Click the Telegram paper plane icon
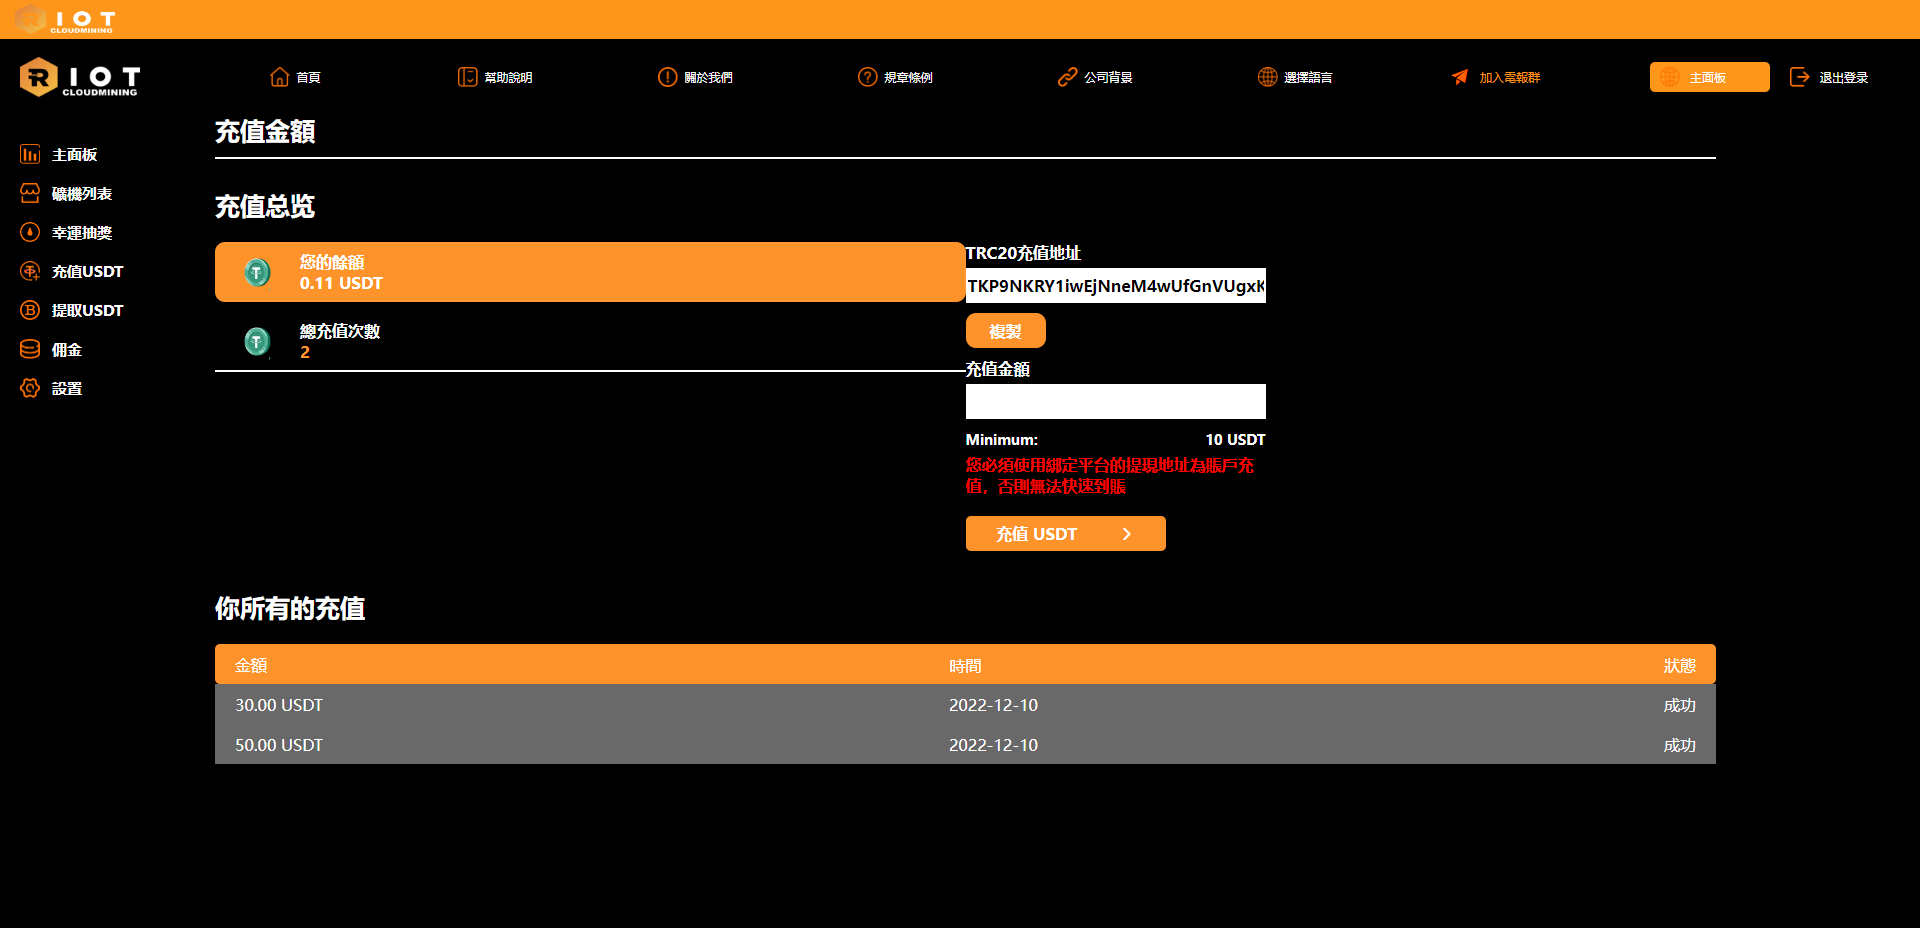The height and width of the screenshot is (928, 1920). point(1460,77)
